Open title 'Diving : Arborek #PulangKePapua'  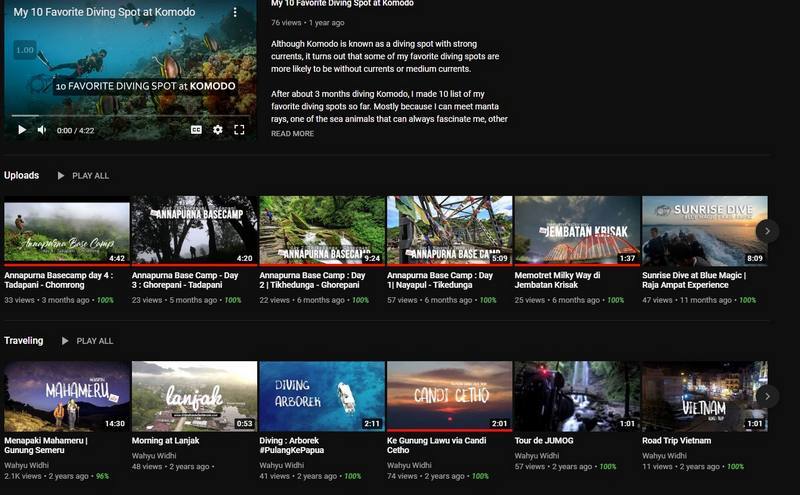pos(291,446)
